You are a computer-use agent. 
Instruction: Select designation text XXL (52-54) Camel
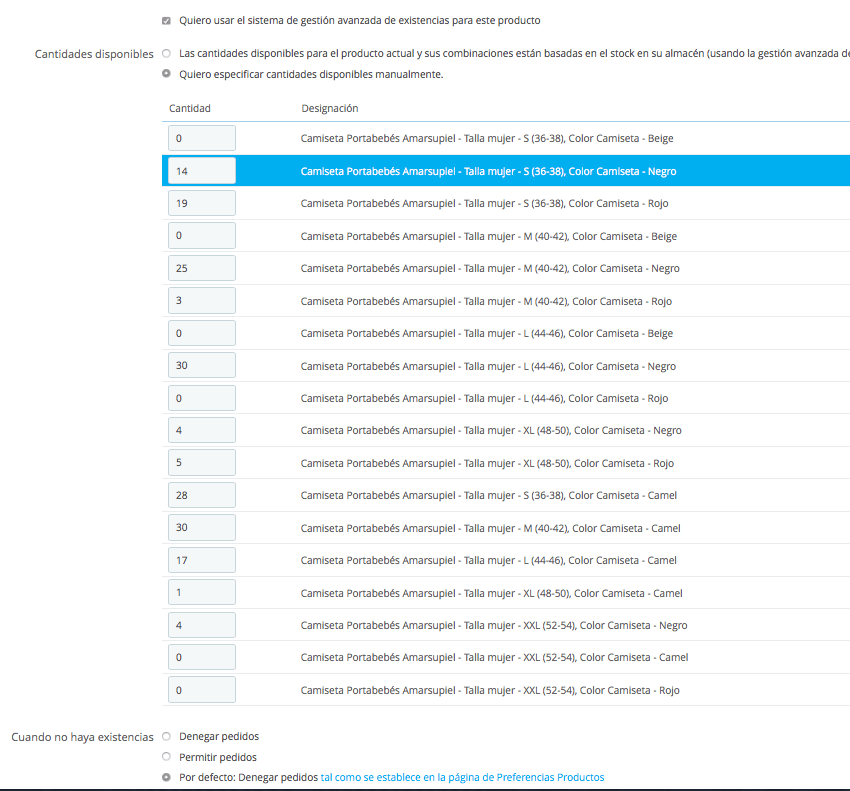point(494,658)
